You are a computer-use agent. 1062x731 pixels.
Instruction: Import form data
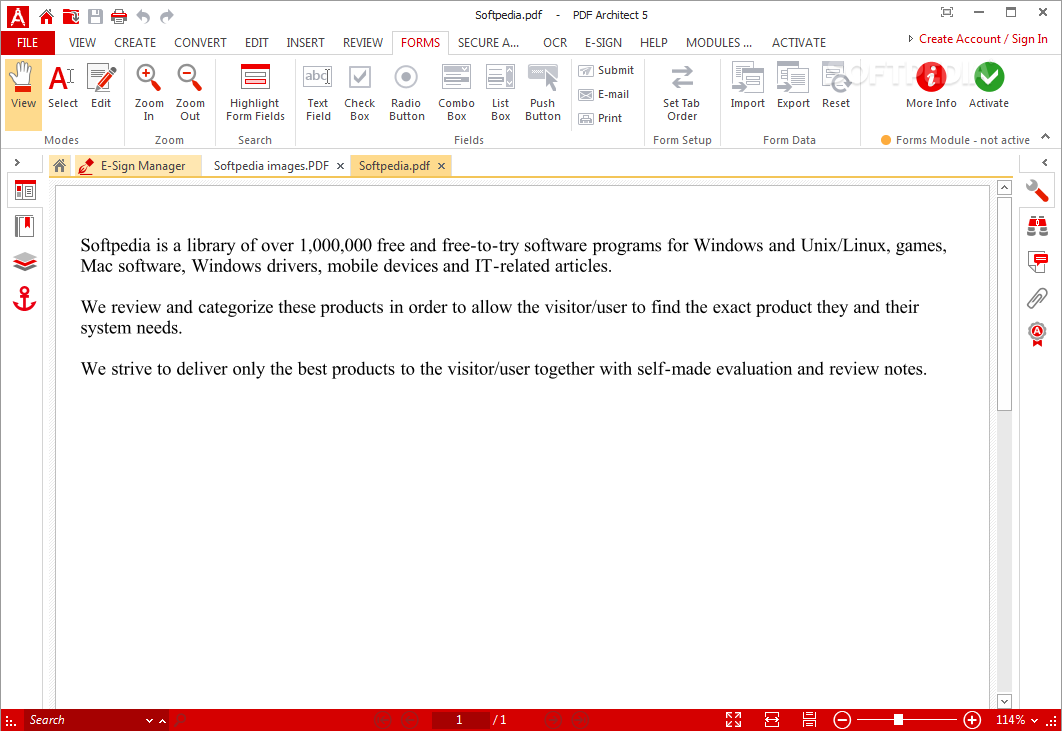click(747, 87)
